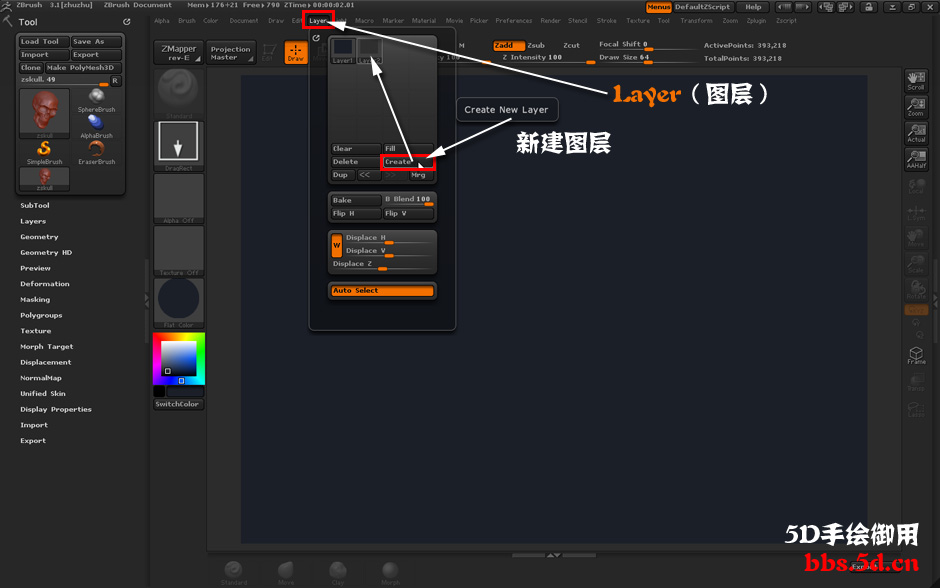Screen dimensions: 940x588
Task: Expand the Geometry HD subpalette
Action: (x=46, y=252)
